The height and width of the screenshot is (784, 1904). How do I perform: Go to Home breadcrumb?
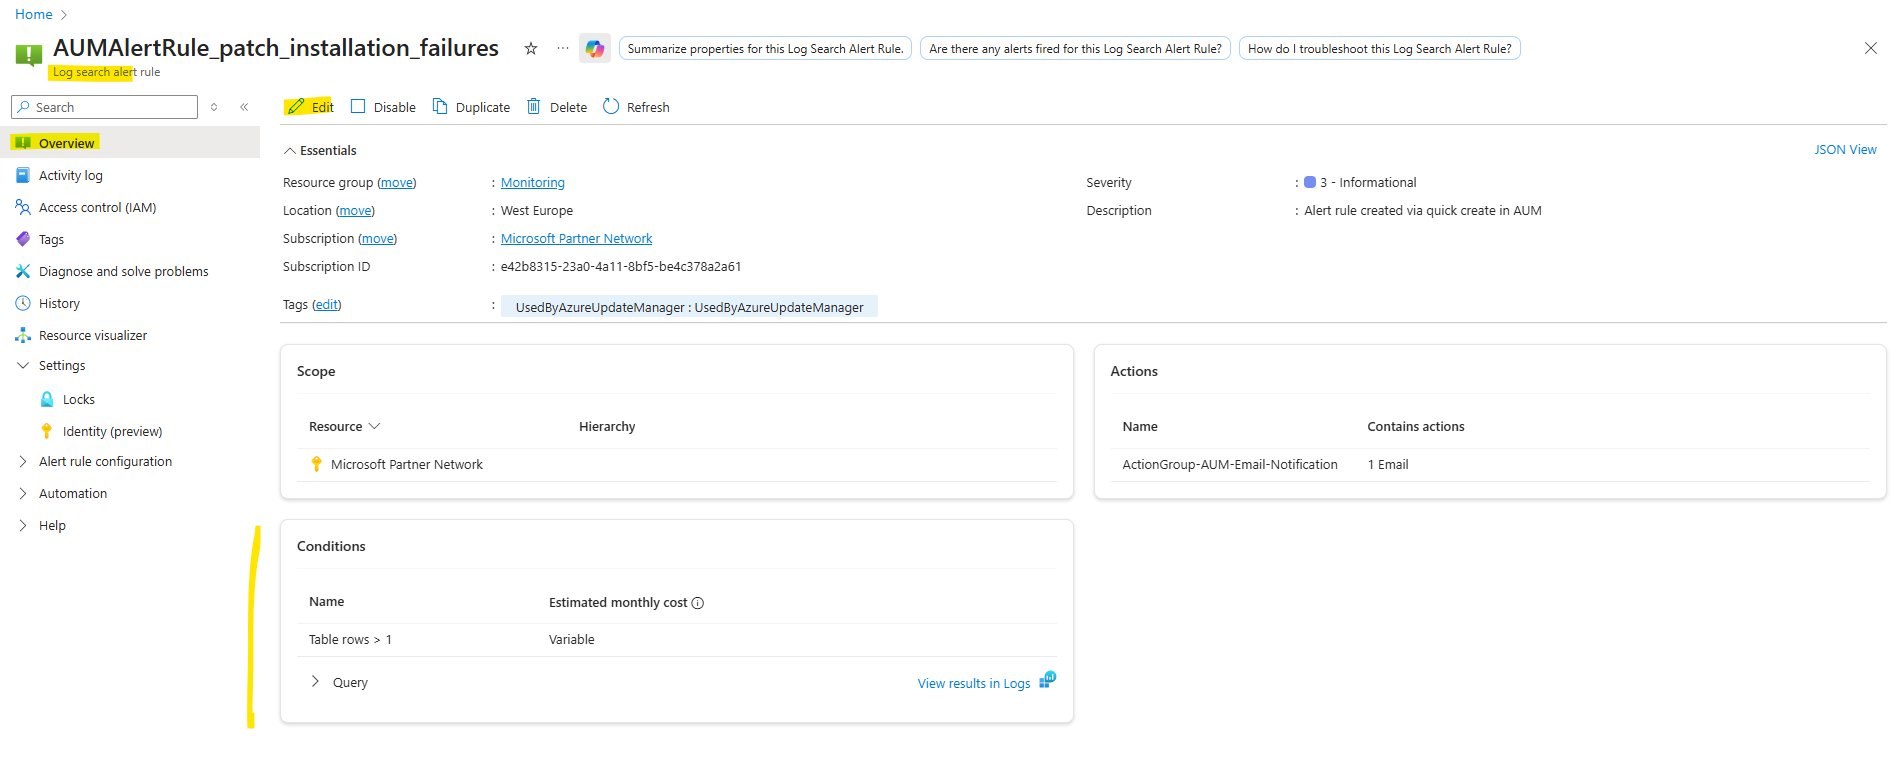click(33, 15)
